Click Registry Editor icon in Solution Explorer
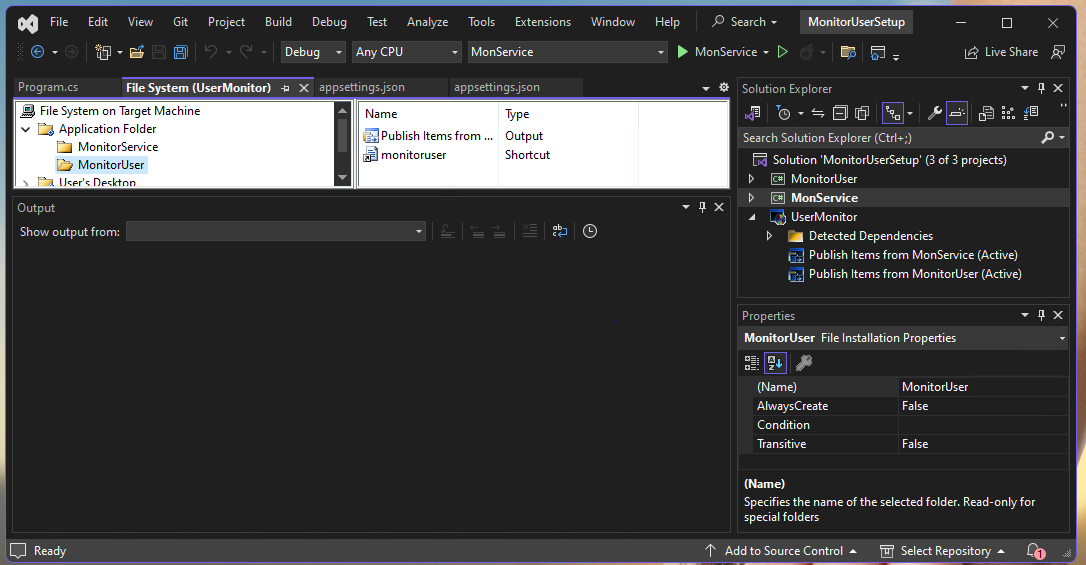Screen dimensions: 1086x565 (1008, 113)
